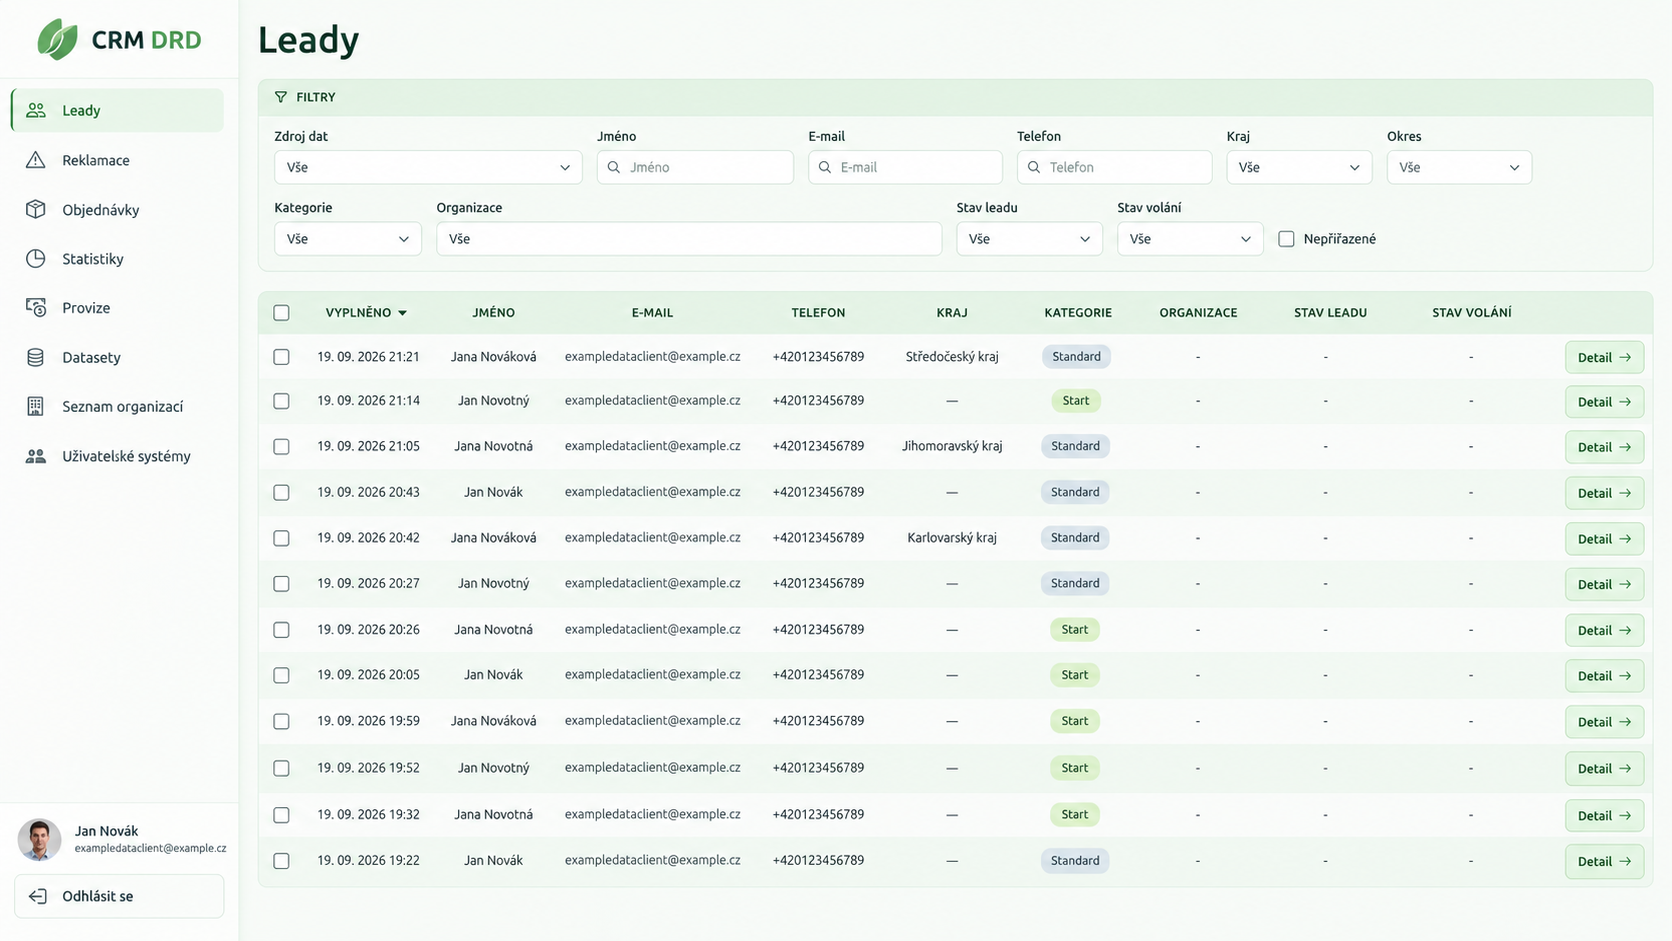
Task: Click the search icon in Telefon field
Action: pyautogui.click(x=1034, y=167)
